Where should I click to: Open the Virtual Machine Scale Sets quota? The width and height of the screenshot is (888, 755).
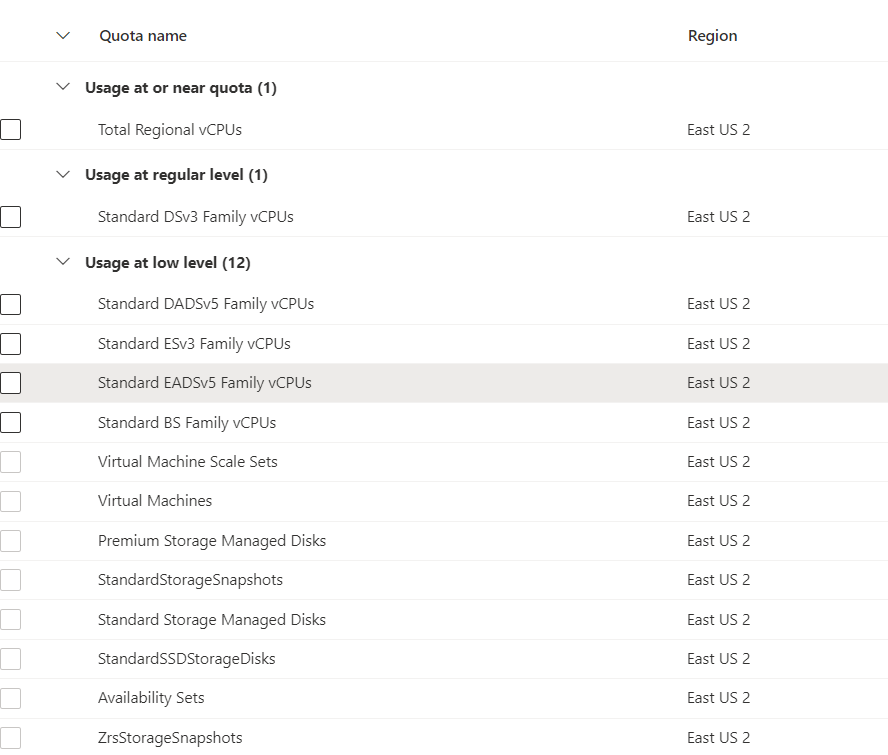pyautogui.click(x=188, y=461)
